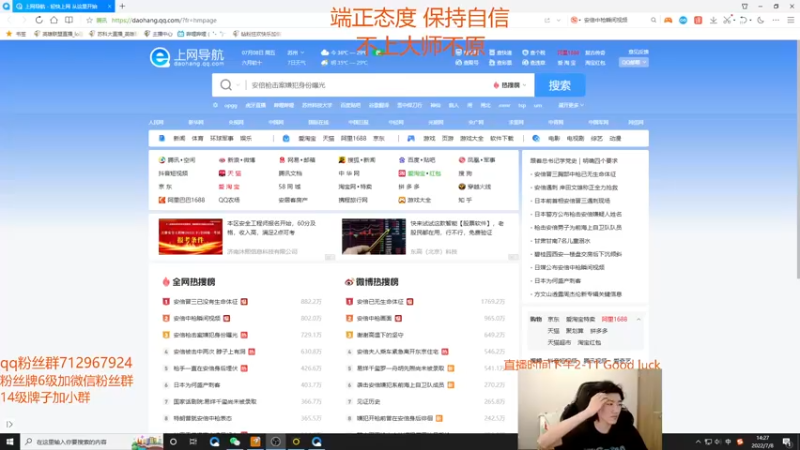Show hidden system tray icons

(x=697, y=442)
